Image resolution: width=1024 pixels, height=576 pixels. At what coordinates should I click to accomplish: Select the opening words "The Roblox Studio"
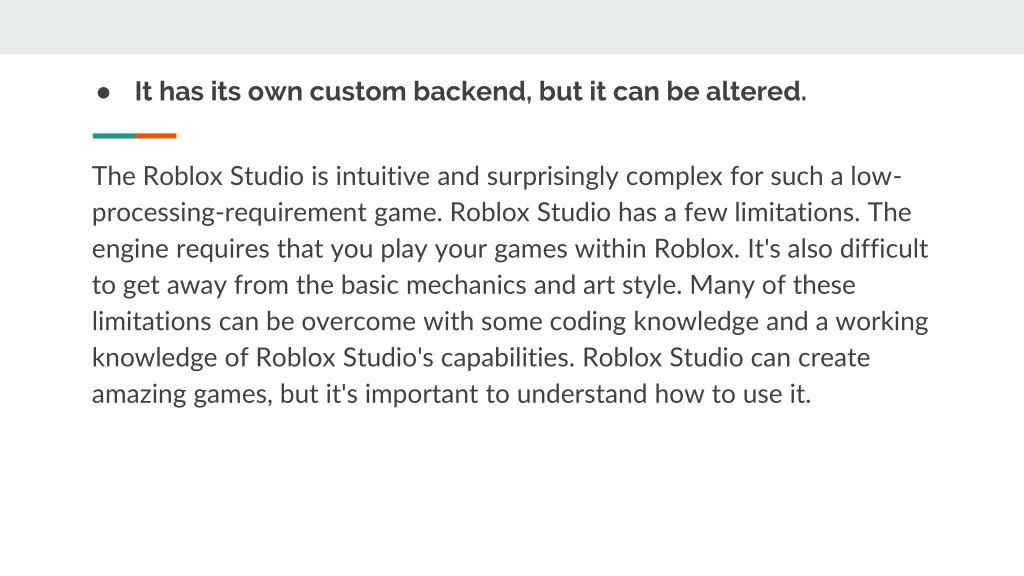pyautogui.click(x=198, y=176)
